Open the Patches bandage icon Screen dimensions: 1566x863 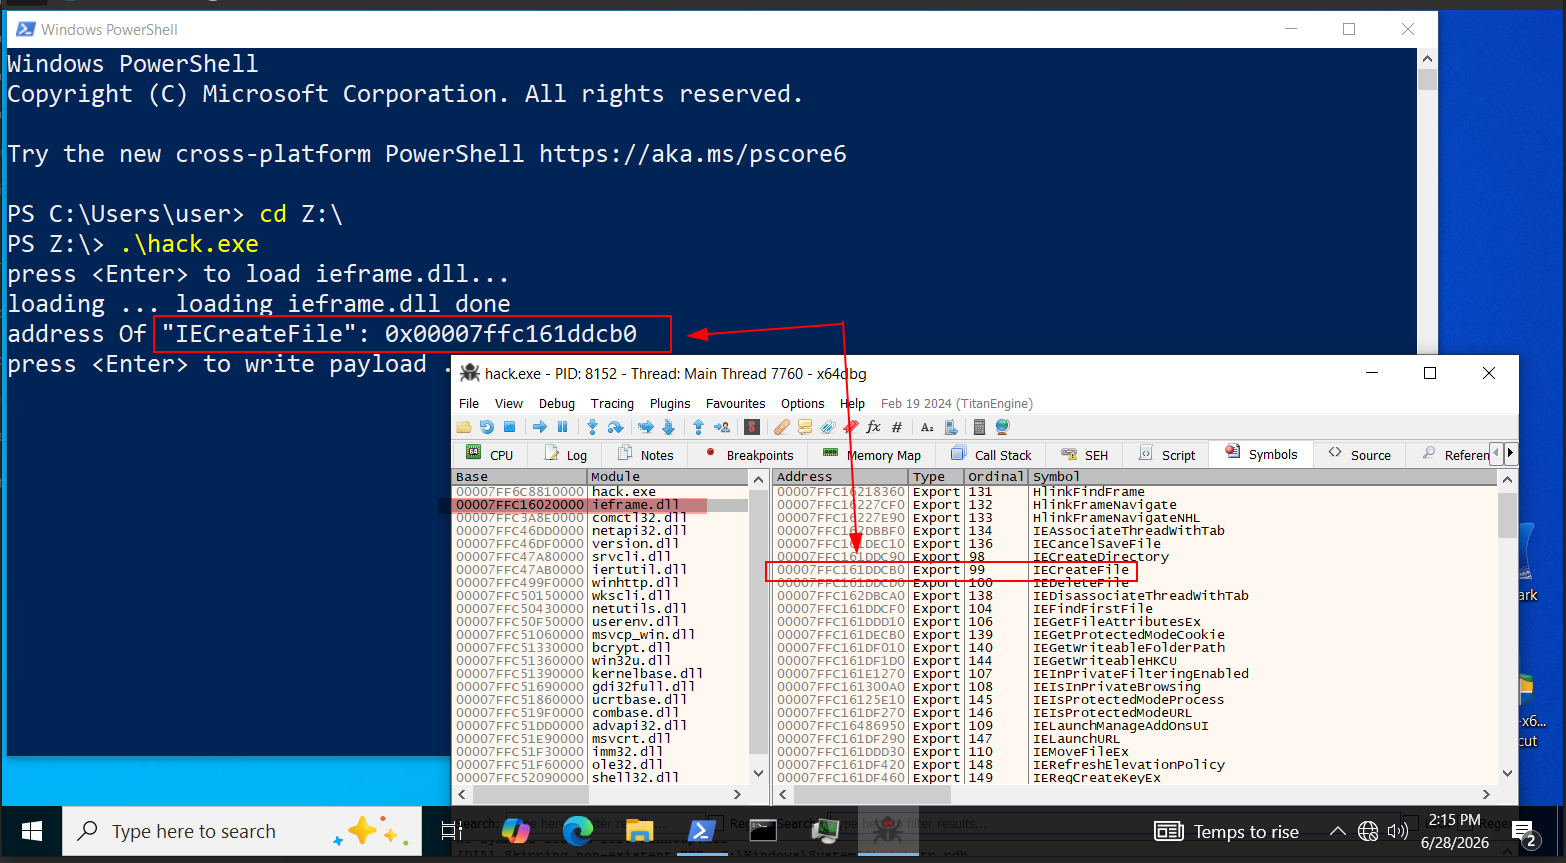coord(782,427)
